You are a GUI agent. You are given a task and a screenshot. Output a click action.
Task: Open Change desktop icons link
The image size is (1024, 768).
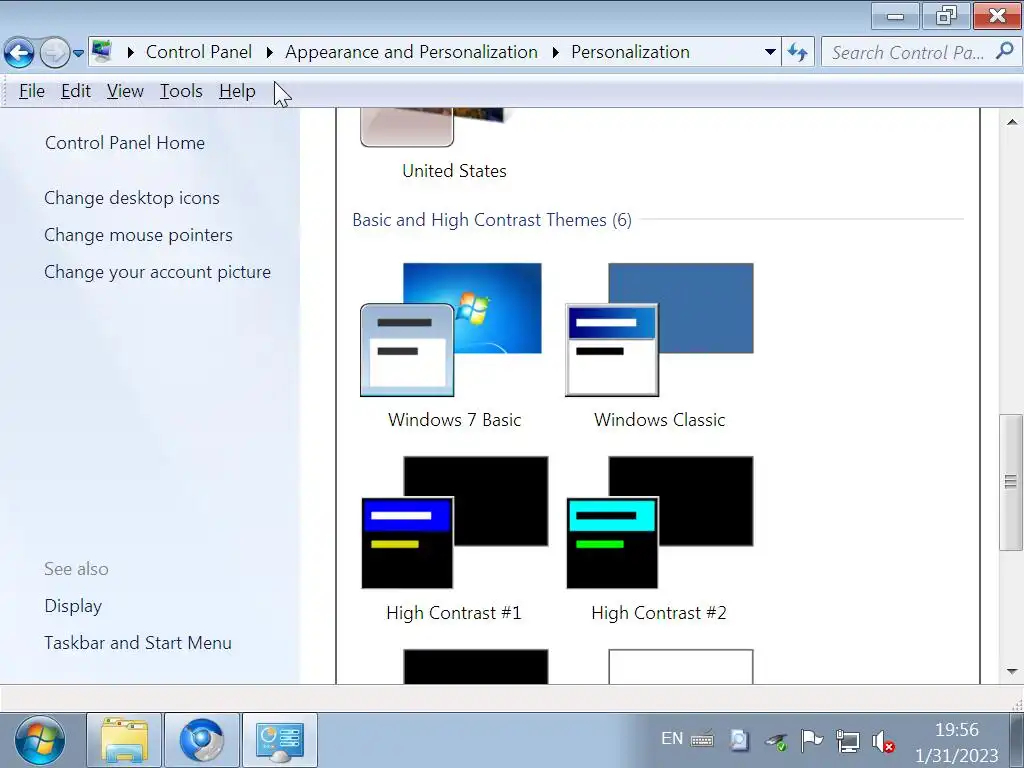click(x=132, y=198)
